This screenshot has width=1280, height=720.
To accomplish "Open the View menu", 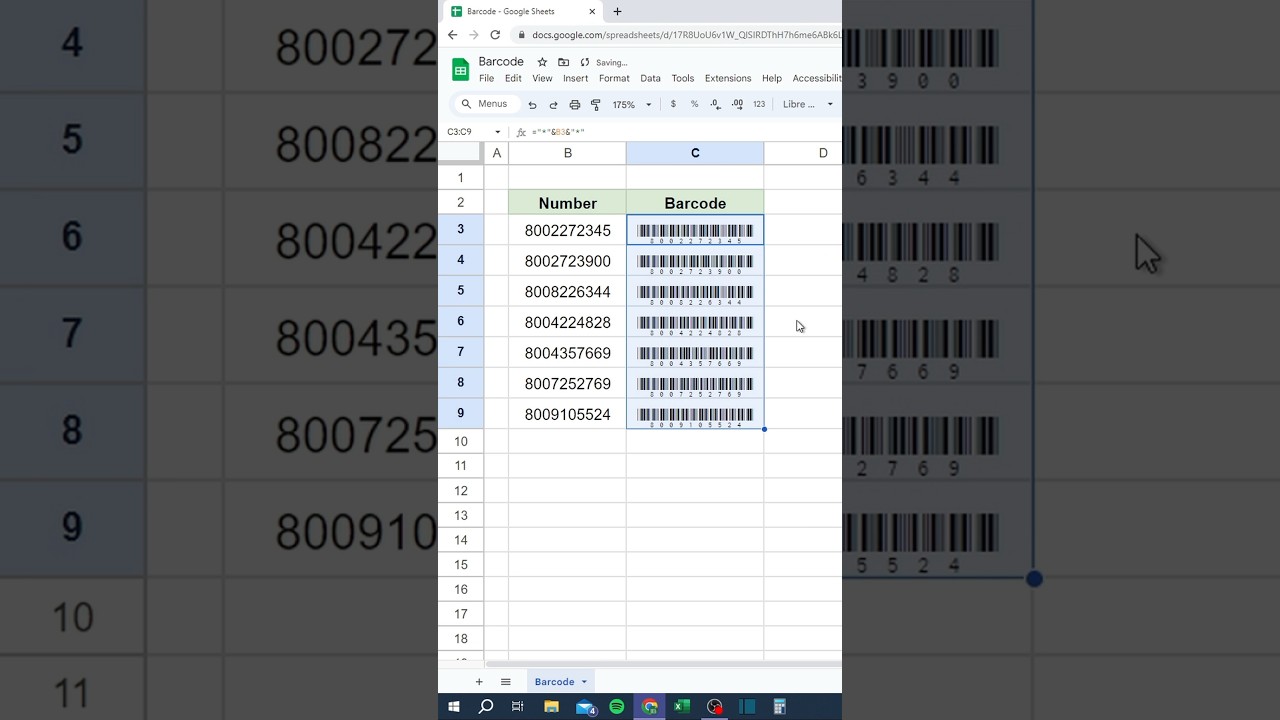I will (x=542, y=78).
